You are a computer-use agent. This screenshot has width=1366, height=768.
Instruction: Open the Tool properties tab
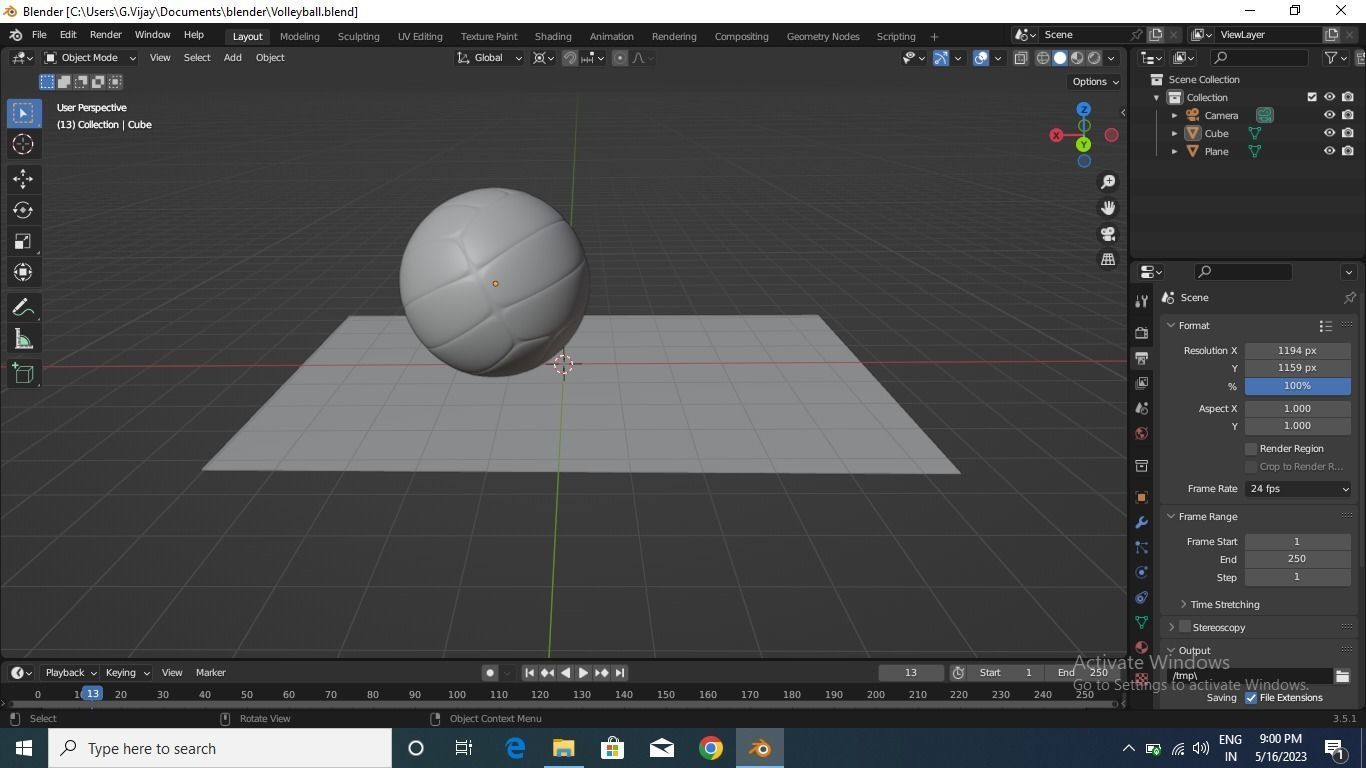(x=1141, y=301)
